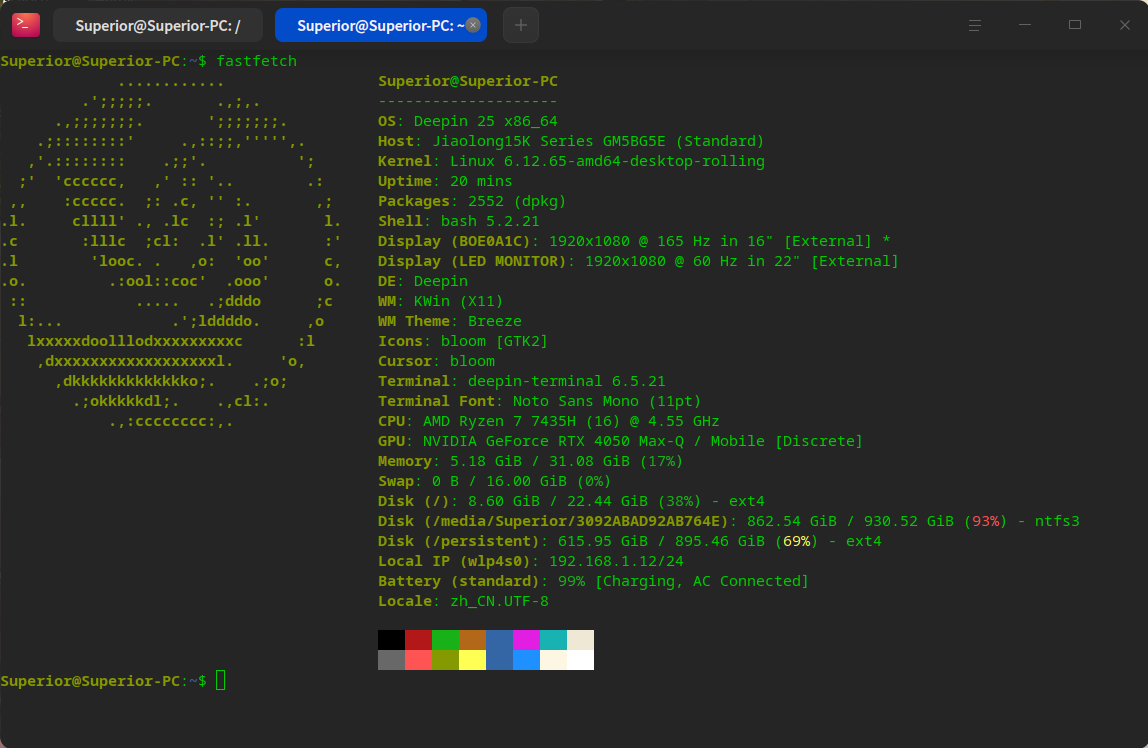
Task: Click the pure white color block
Action: click(x=580, y=660)
